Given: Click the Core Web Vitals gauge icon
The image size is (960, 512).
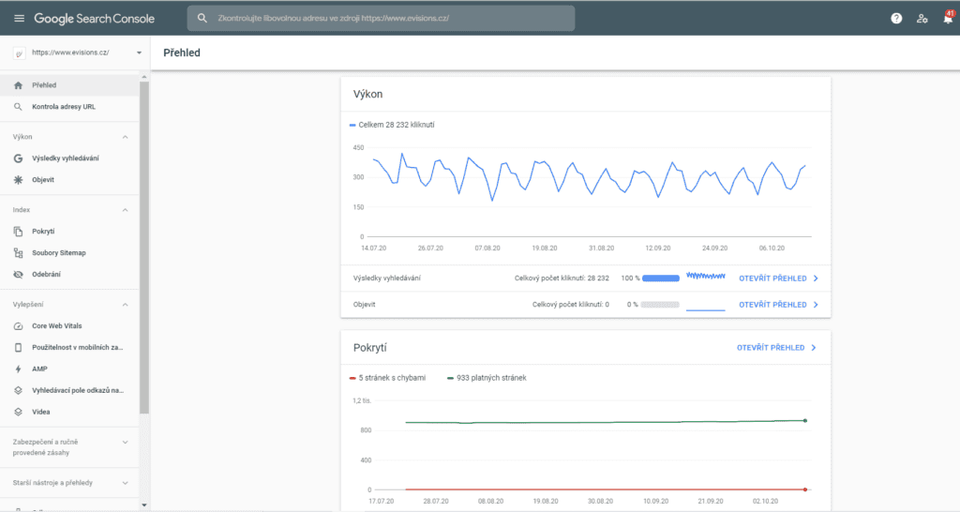Looking at the screenshot, I should (18, 326).
